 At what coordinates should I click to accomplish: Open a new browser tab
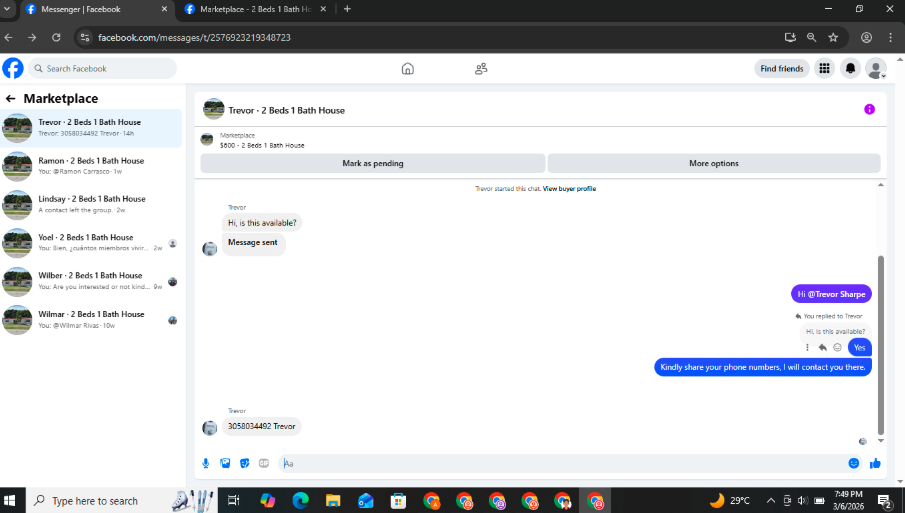click(x=347, y=9)
